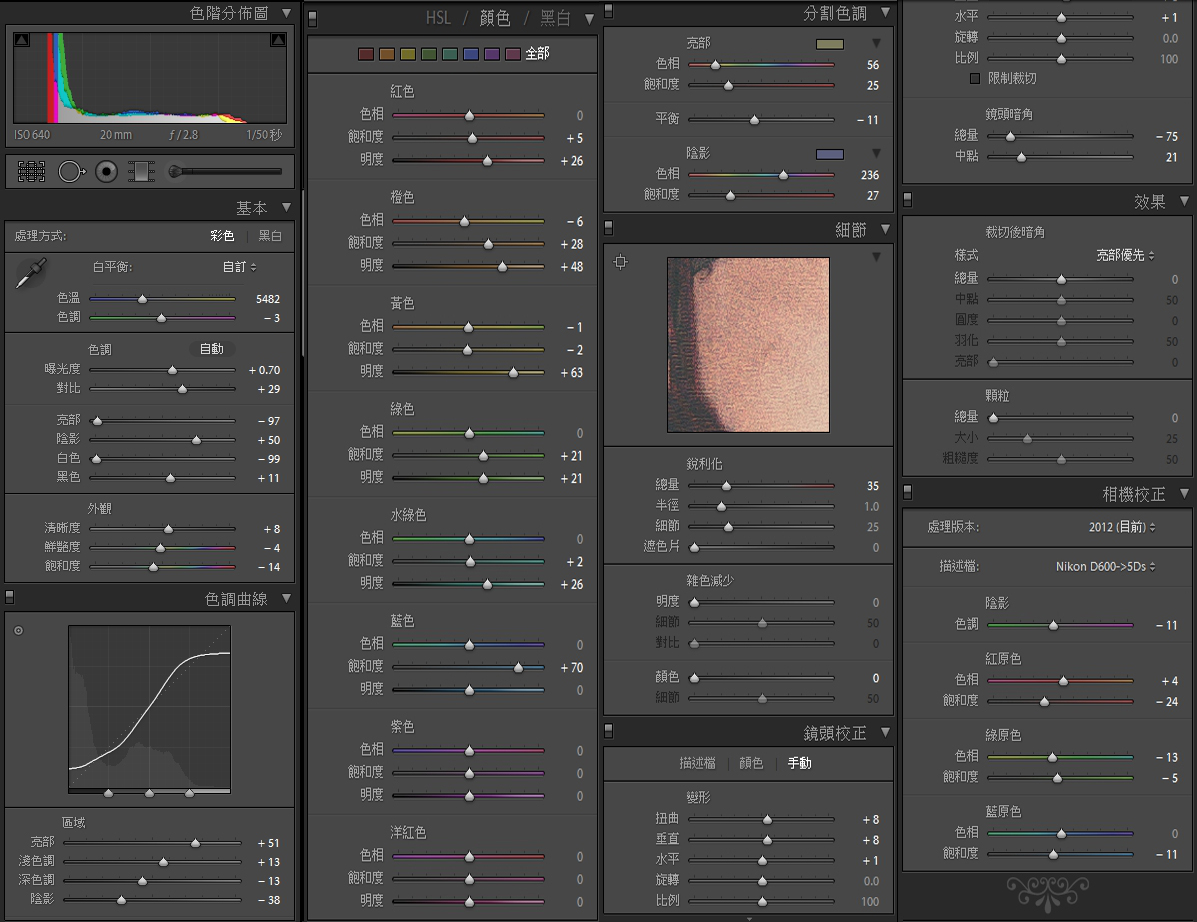Choose the aqua HSL color swatch
This screenshot has height=922, width=1197.
pyautogui.click(x=450, y=54)
